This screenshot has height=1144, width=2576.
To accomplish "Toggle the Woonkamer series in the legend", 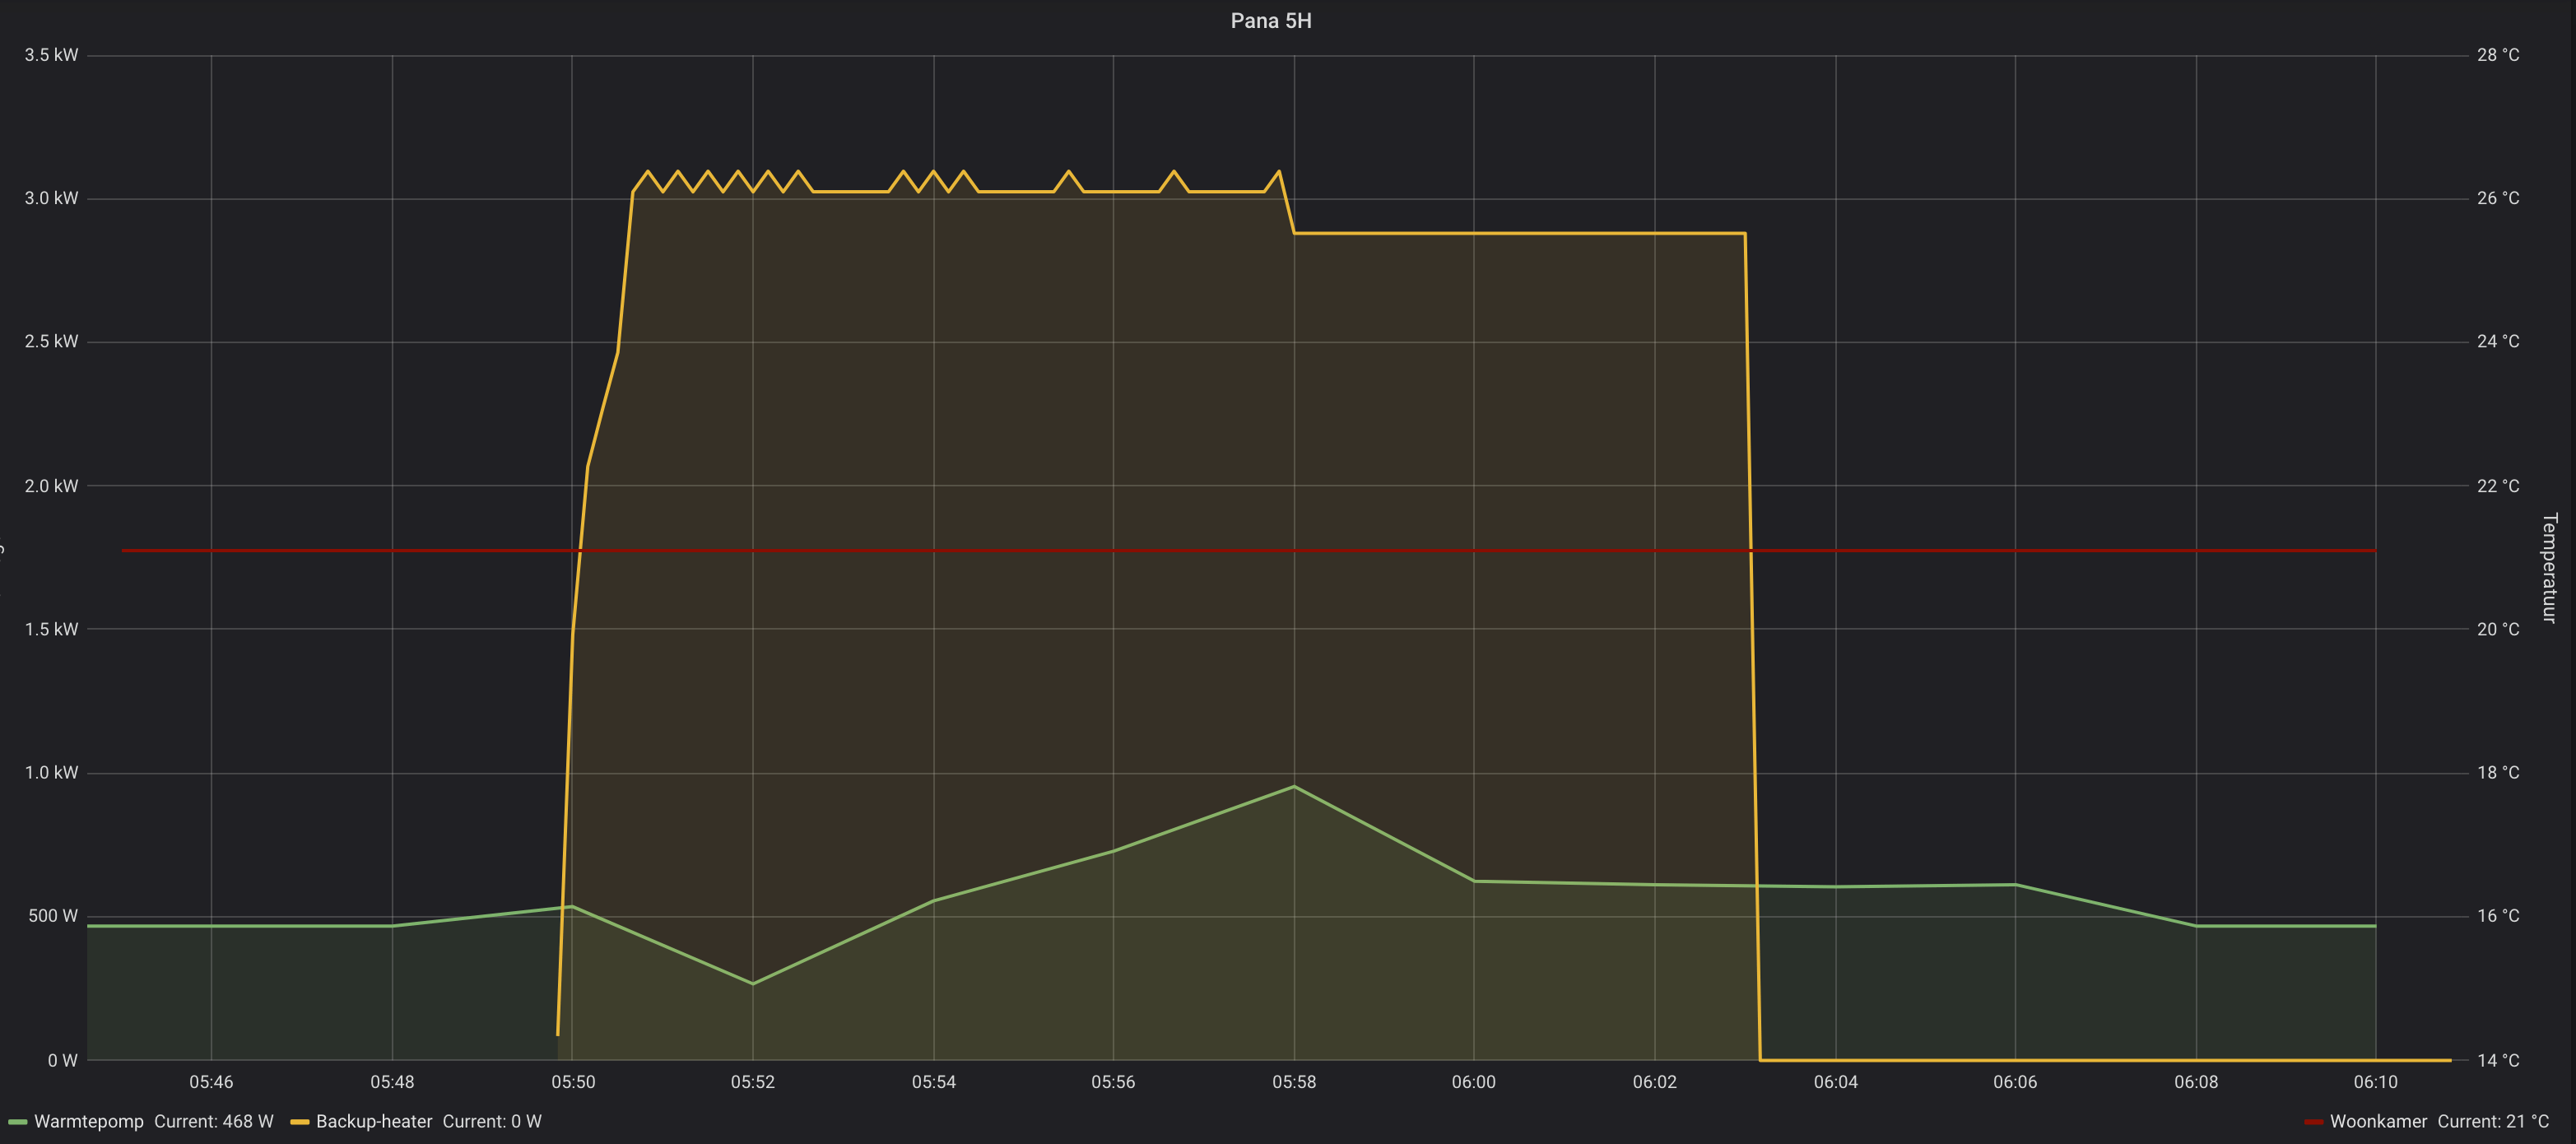I will click(2378, 1122).
